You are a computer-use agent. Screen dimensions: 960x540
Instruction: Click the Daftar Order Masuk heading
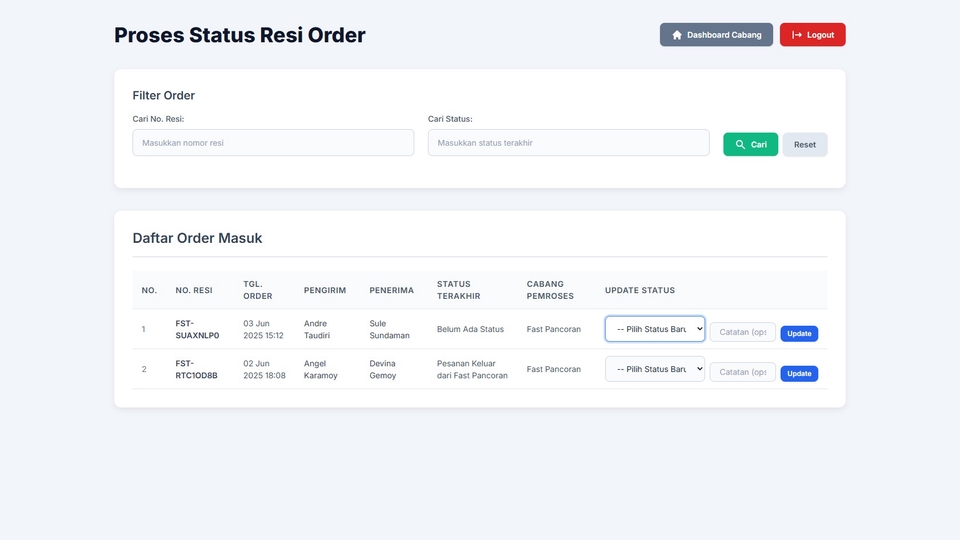pyautogui.click(x=197, y=238)
